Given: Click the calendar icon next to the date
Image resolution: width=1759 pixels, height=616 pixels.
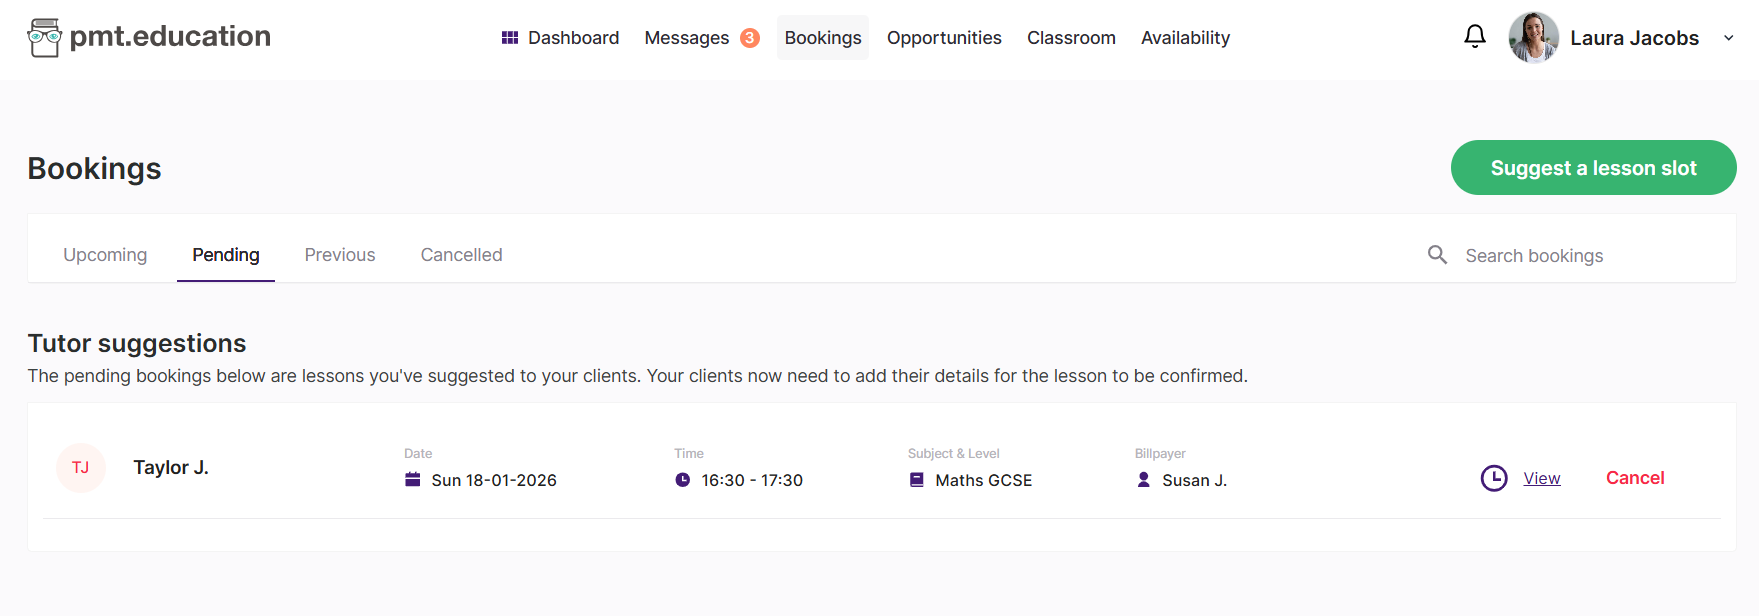Looking at the screenshot, I should pos(413,480).
